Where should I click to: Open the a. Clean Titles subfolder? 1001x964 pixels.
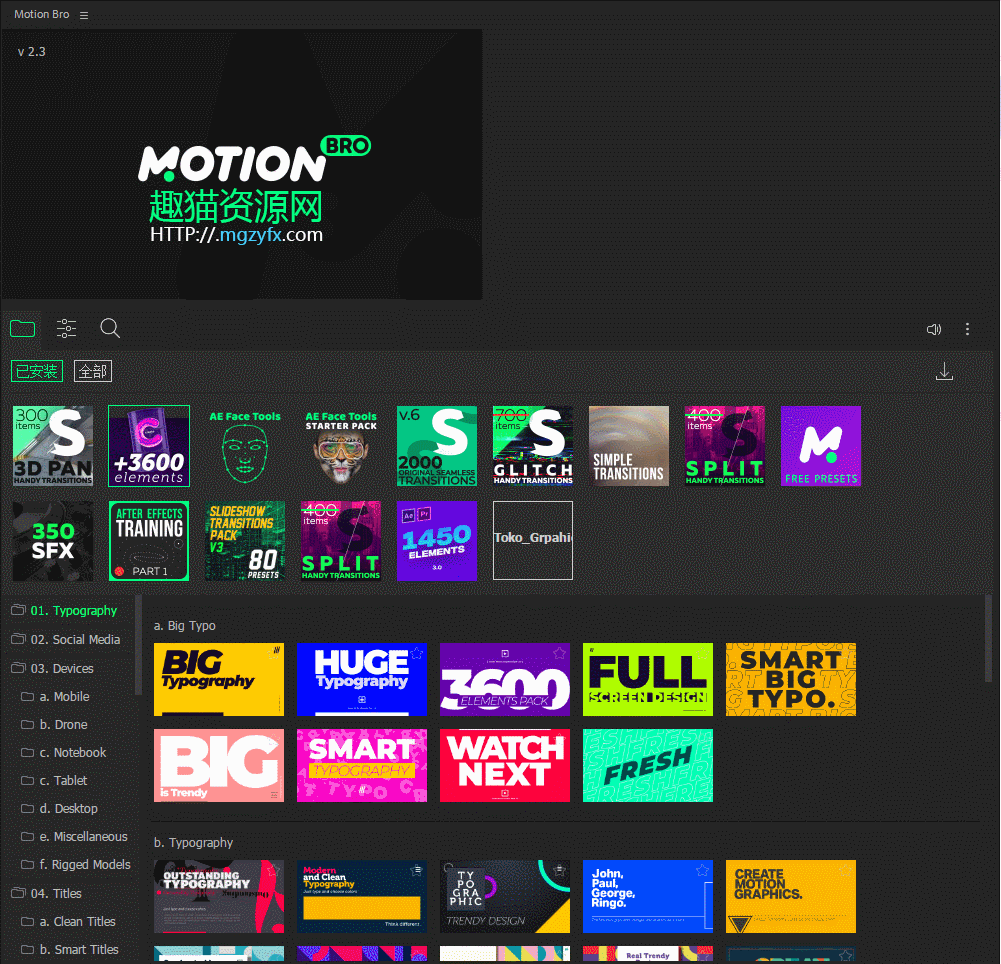pos(68,922)
